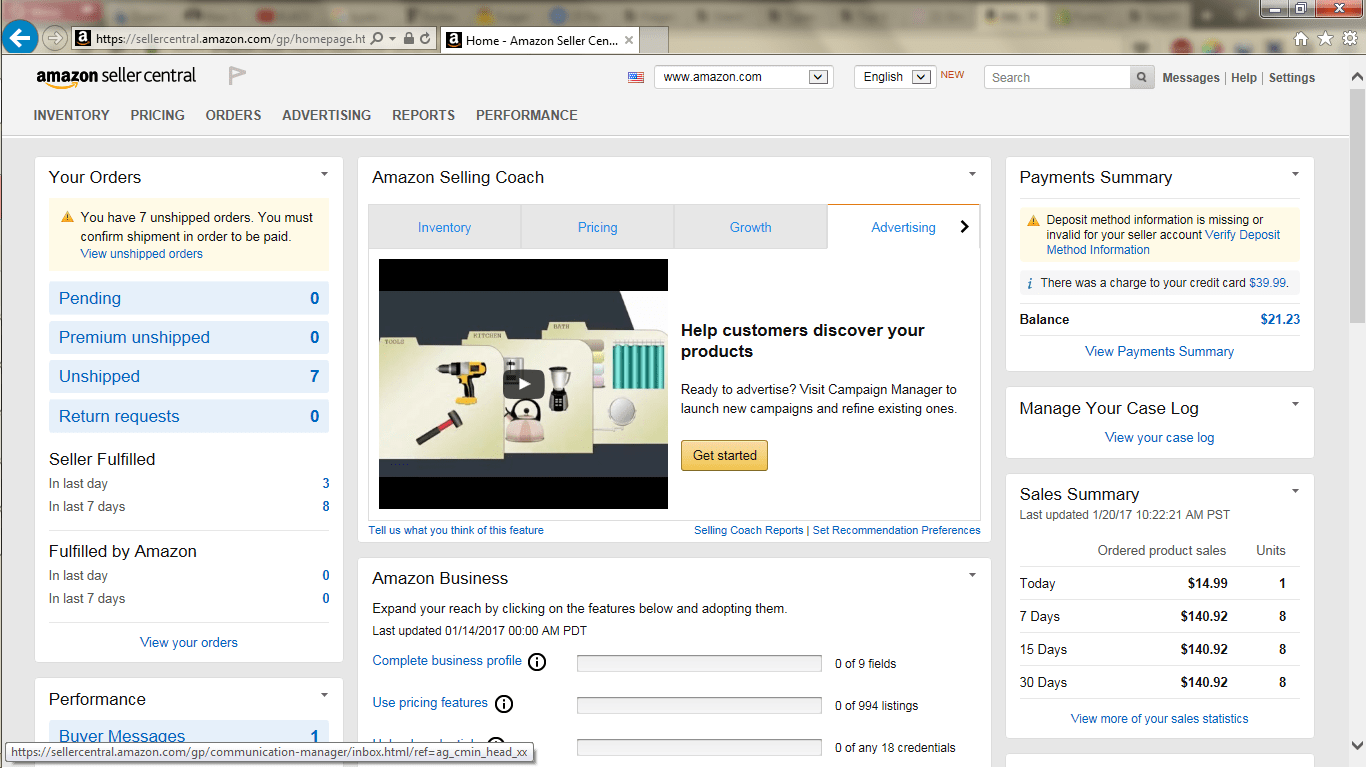The height and width of the screenshot is (768, 1366).
Task: Switch to the Pricing coach tab
Action: [598, 227]
